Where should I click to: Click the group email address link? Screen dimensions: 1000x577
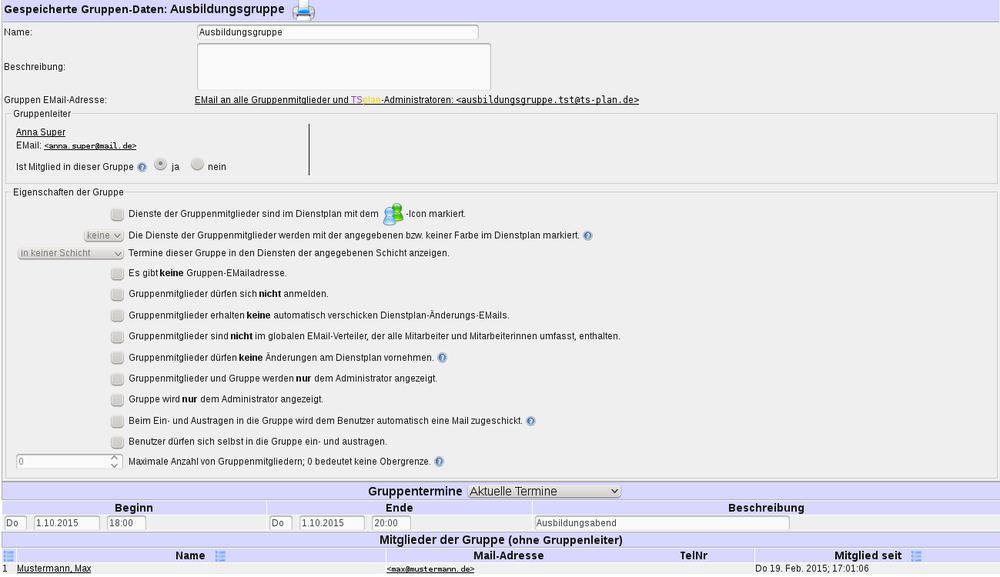pyautogui.click(x=416, y=100)
